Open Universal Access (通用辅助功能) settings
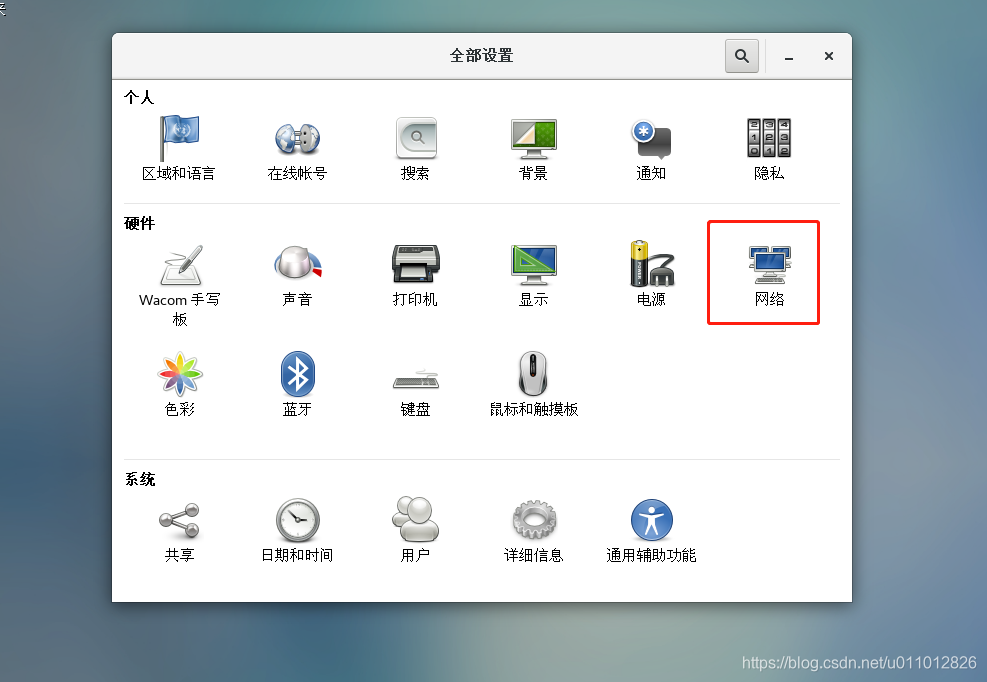This screenshot has width=987, height=682. (x=651, y=530)
